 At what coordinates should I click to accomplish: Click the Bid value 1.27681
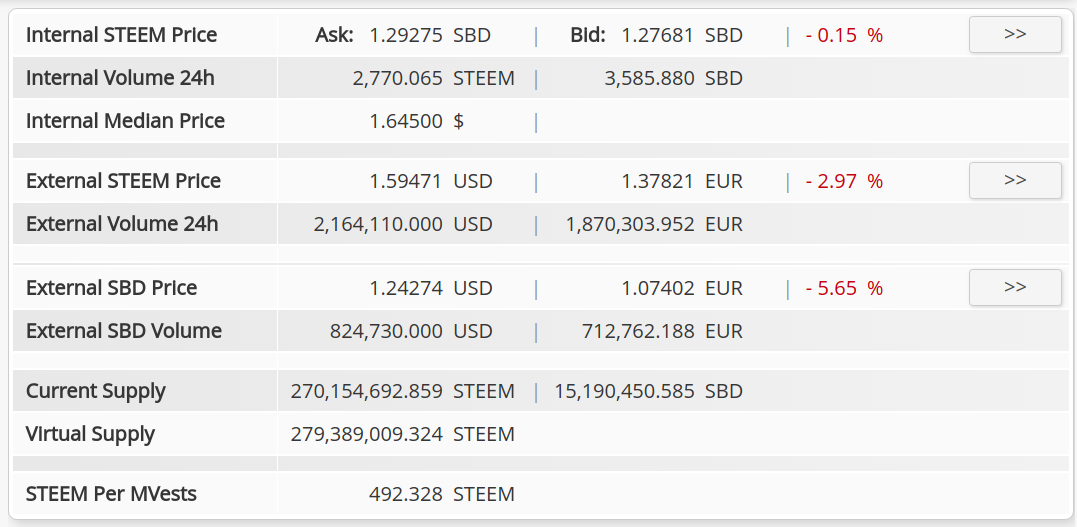(658, 35)
